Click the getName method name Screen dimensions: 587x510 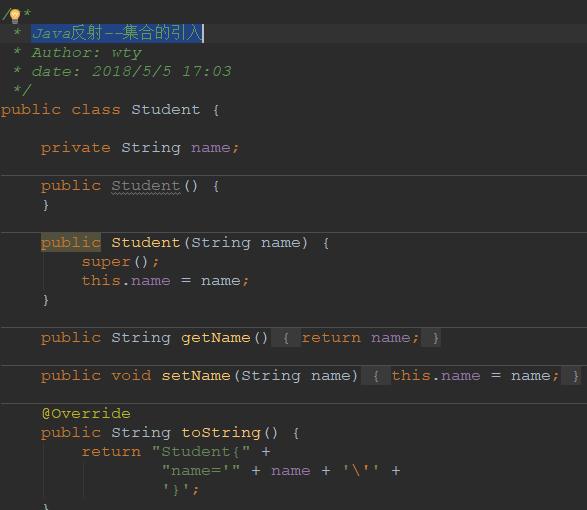click(x=216, y=338)
